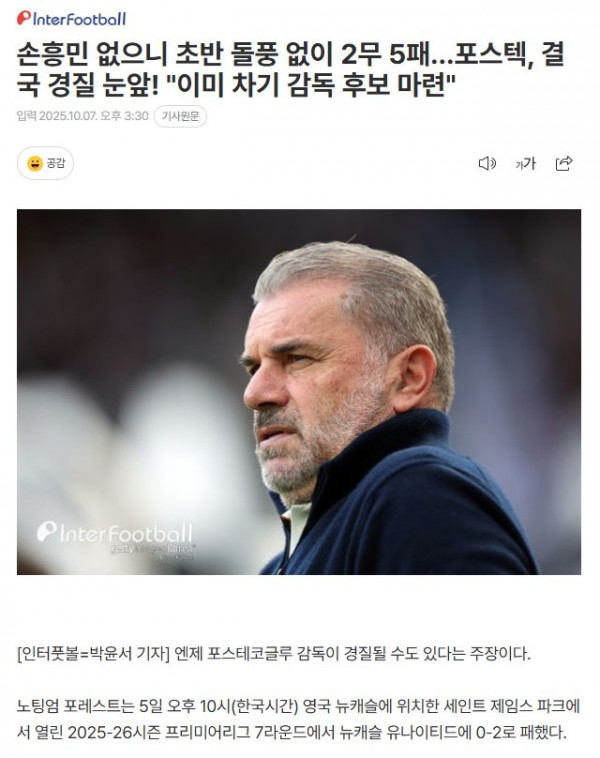Click the 입력 timestamp label

coord(26,116)
